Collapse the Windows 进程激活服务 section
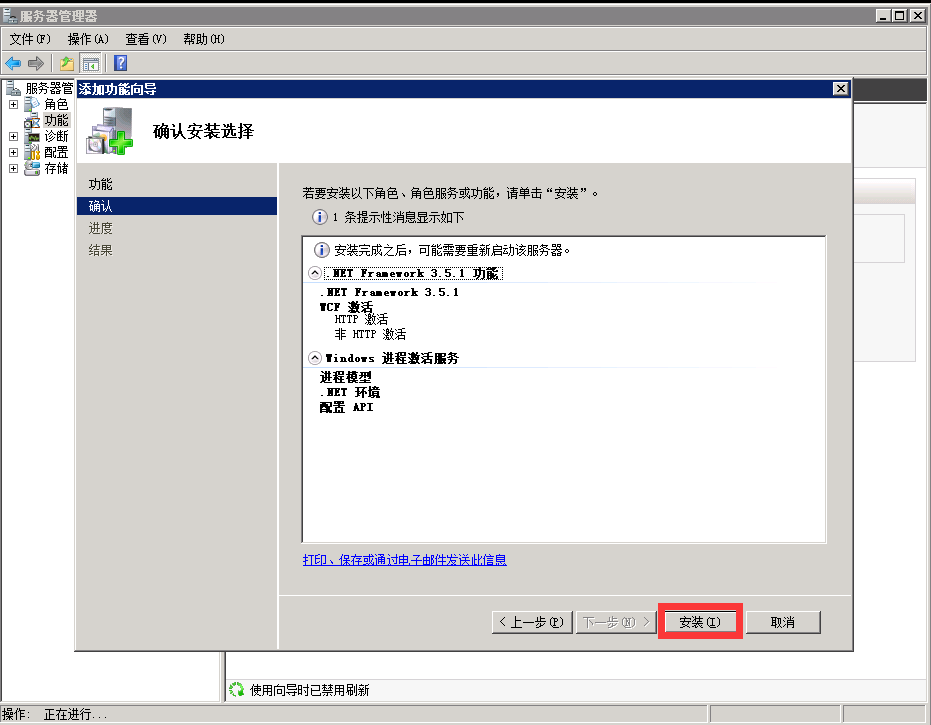The width and height of the screenshot is (931, 725). tap(316, 358)
